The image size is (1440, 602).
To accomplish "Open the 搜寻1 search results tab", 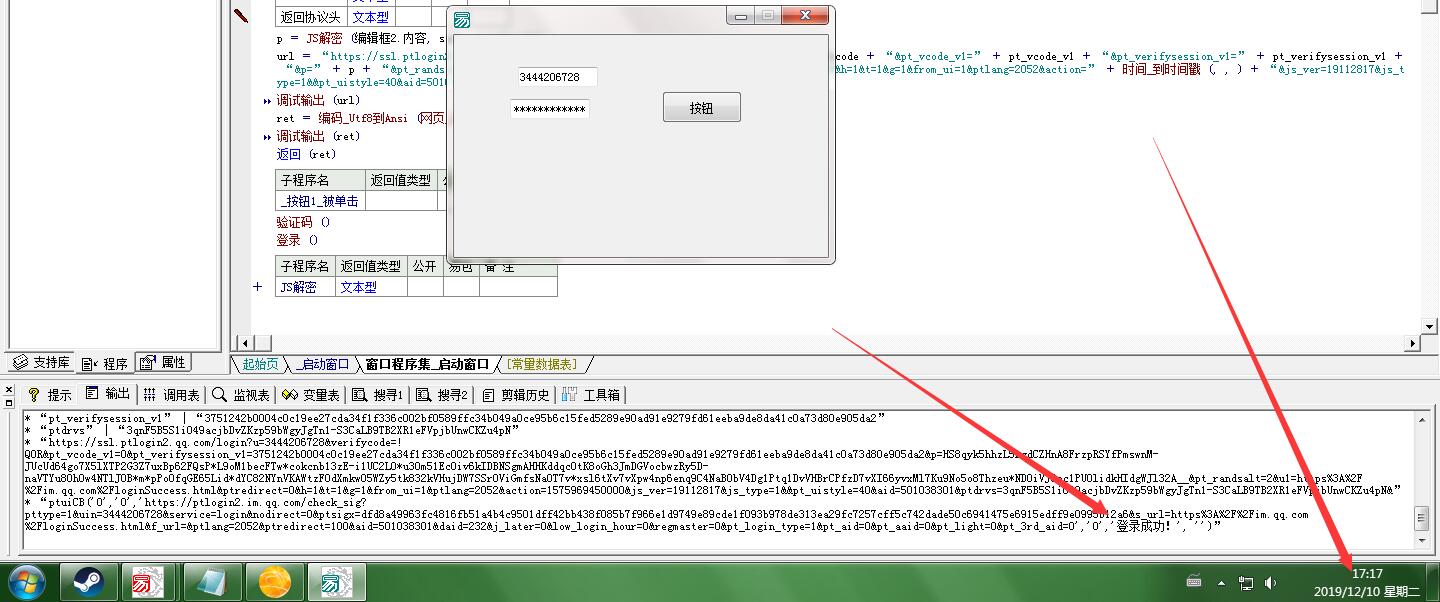I will [x=379, y=395].
